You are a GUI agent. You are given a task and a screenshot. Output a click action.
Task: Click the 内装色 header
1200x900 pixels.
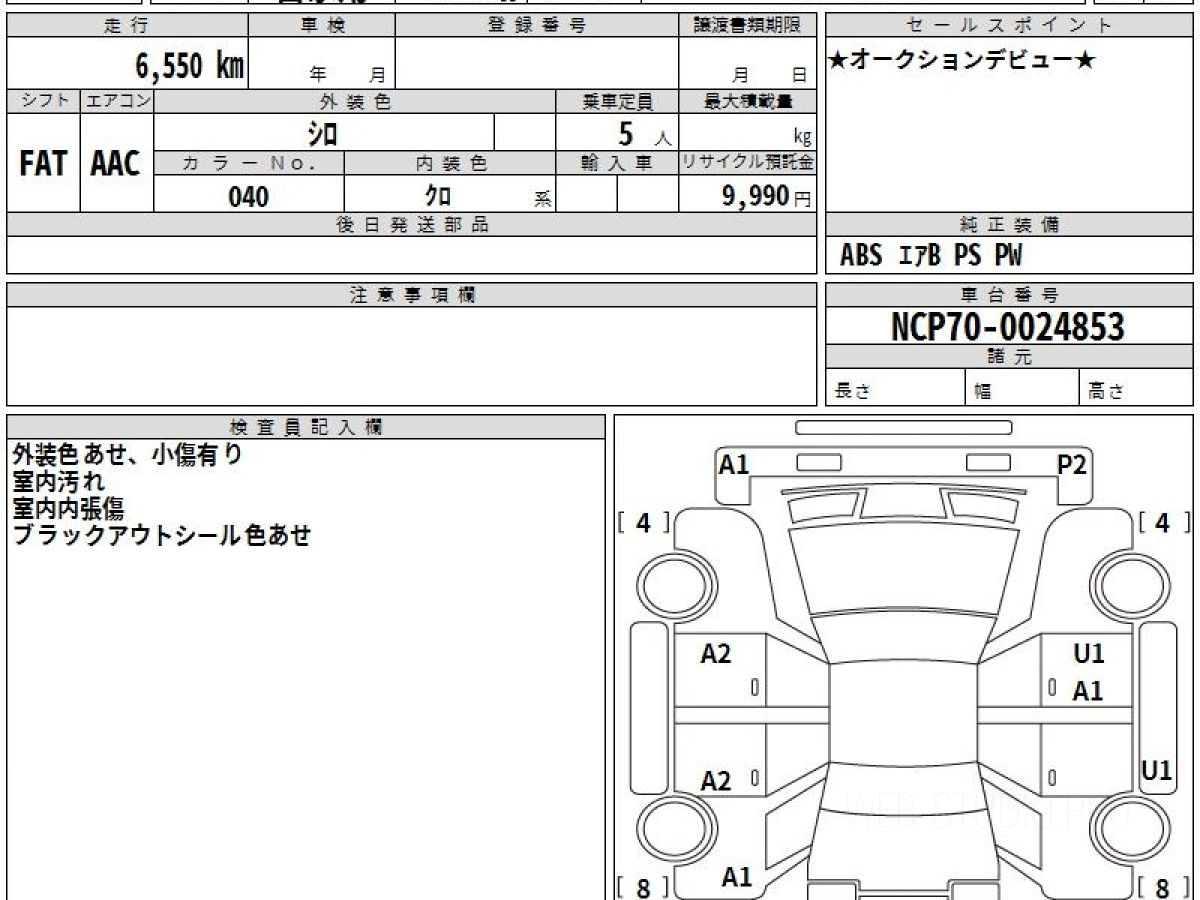point(450,164)
